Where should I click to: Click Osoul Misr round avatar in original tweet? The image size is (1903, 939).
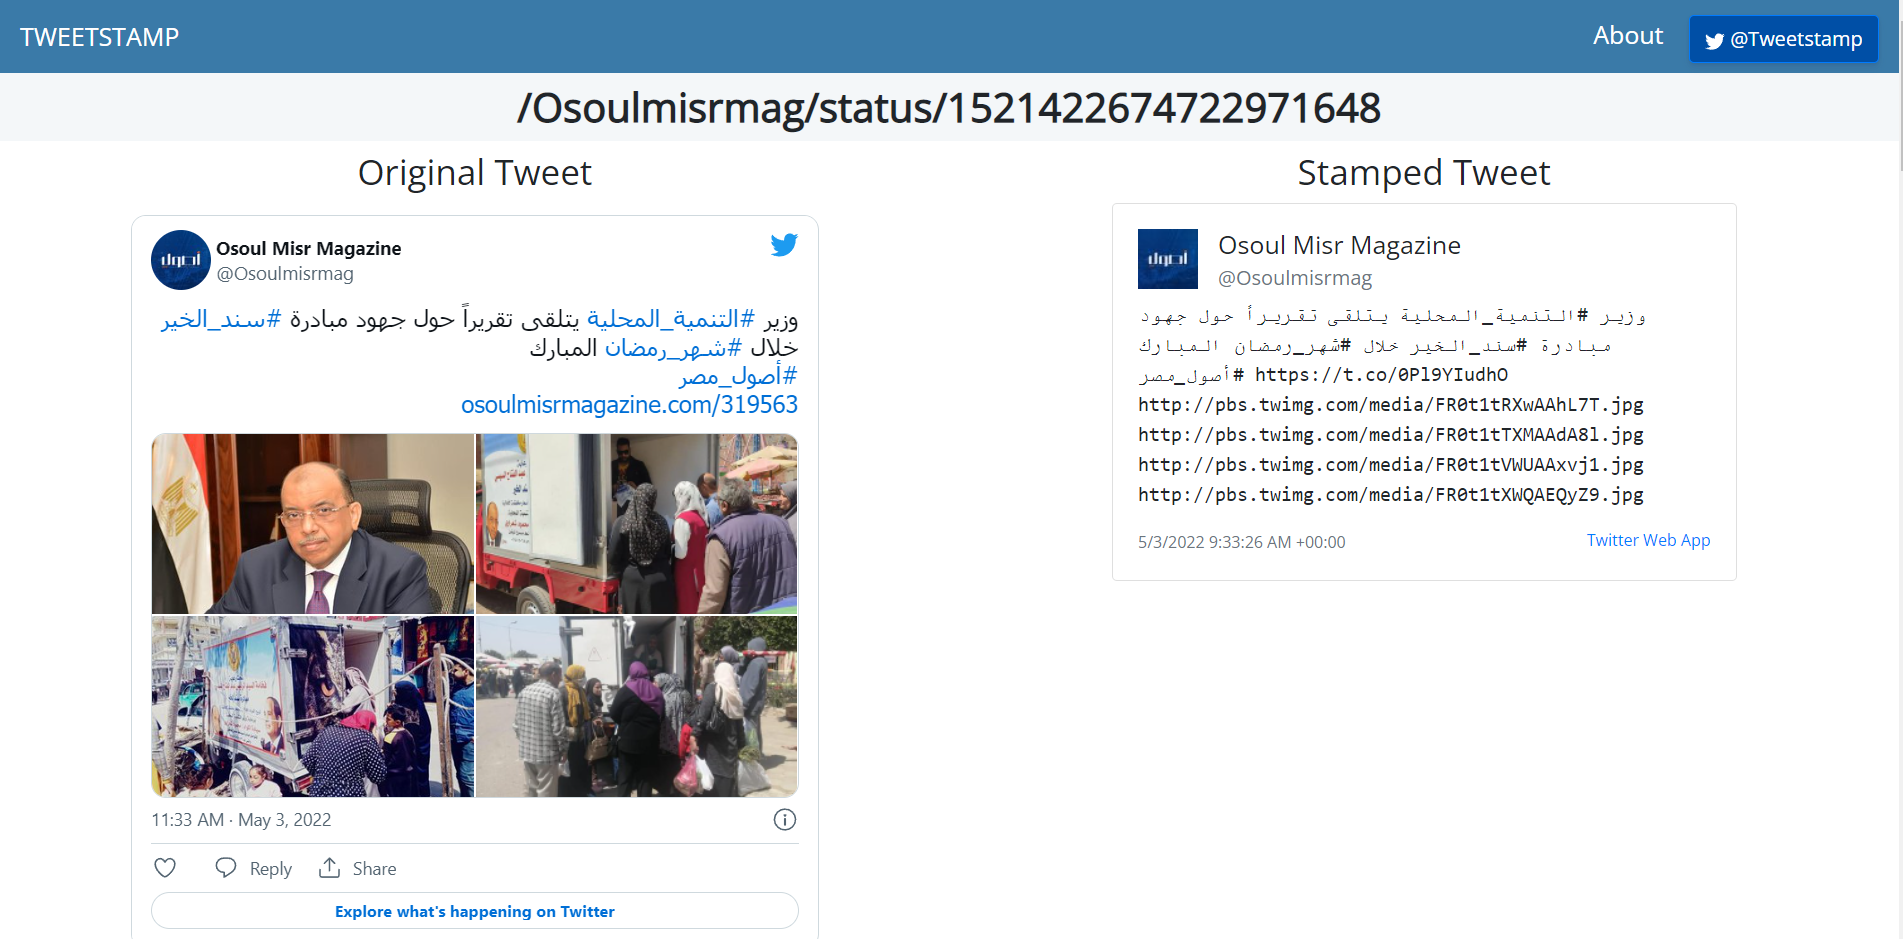[x=181, y=260]
